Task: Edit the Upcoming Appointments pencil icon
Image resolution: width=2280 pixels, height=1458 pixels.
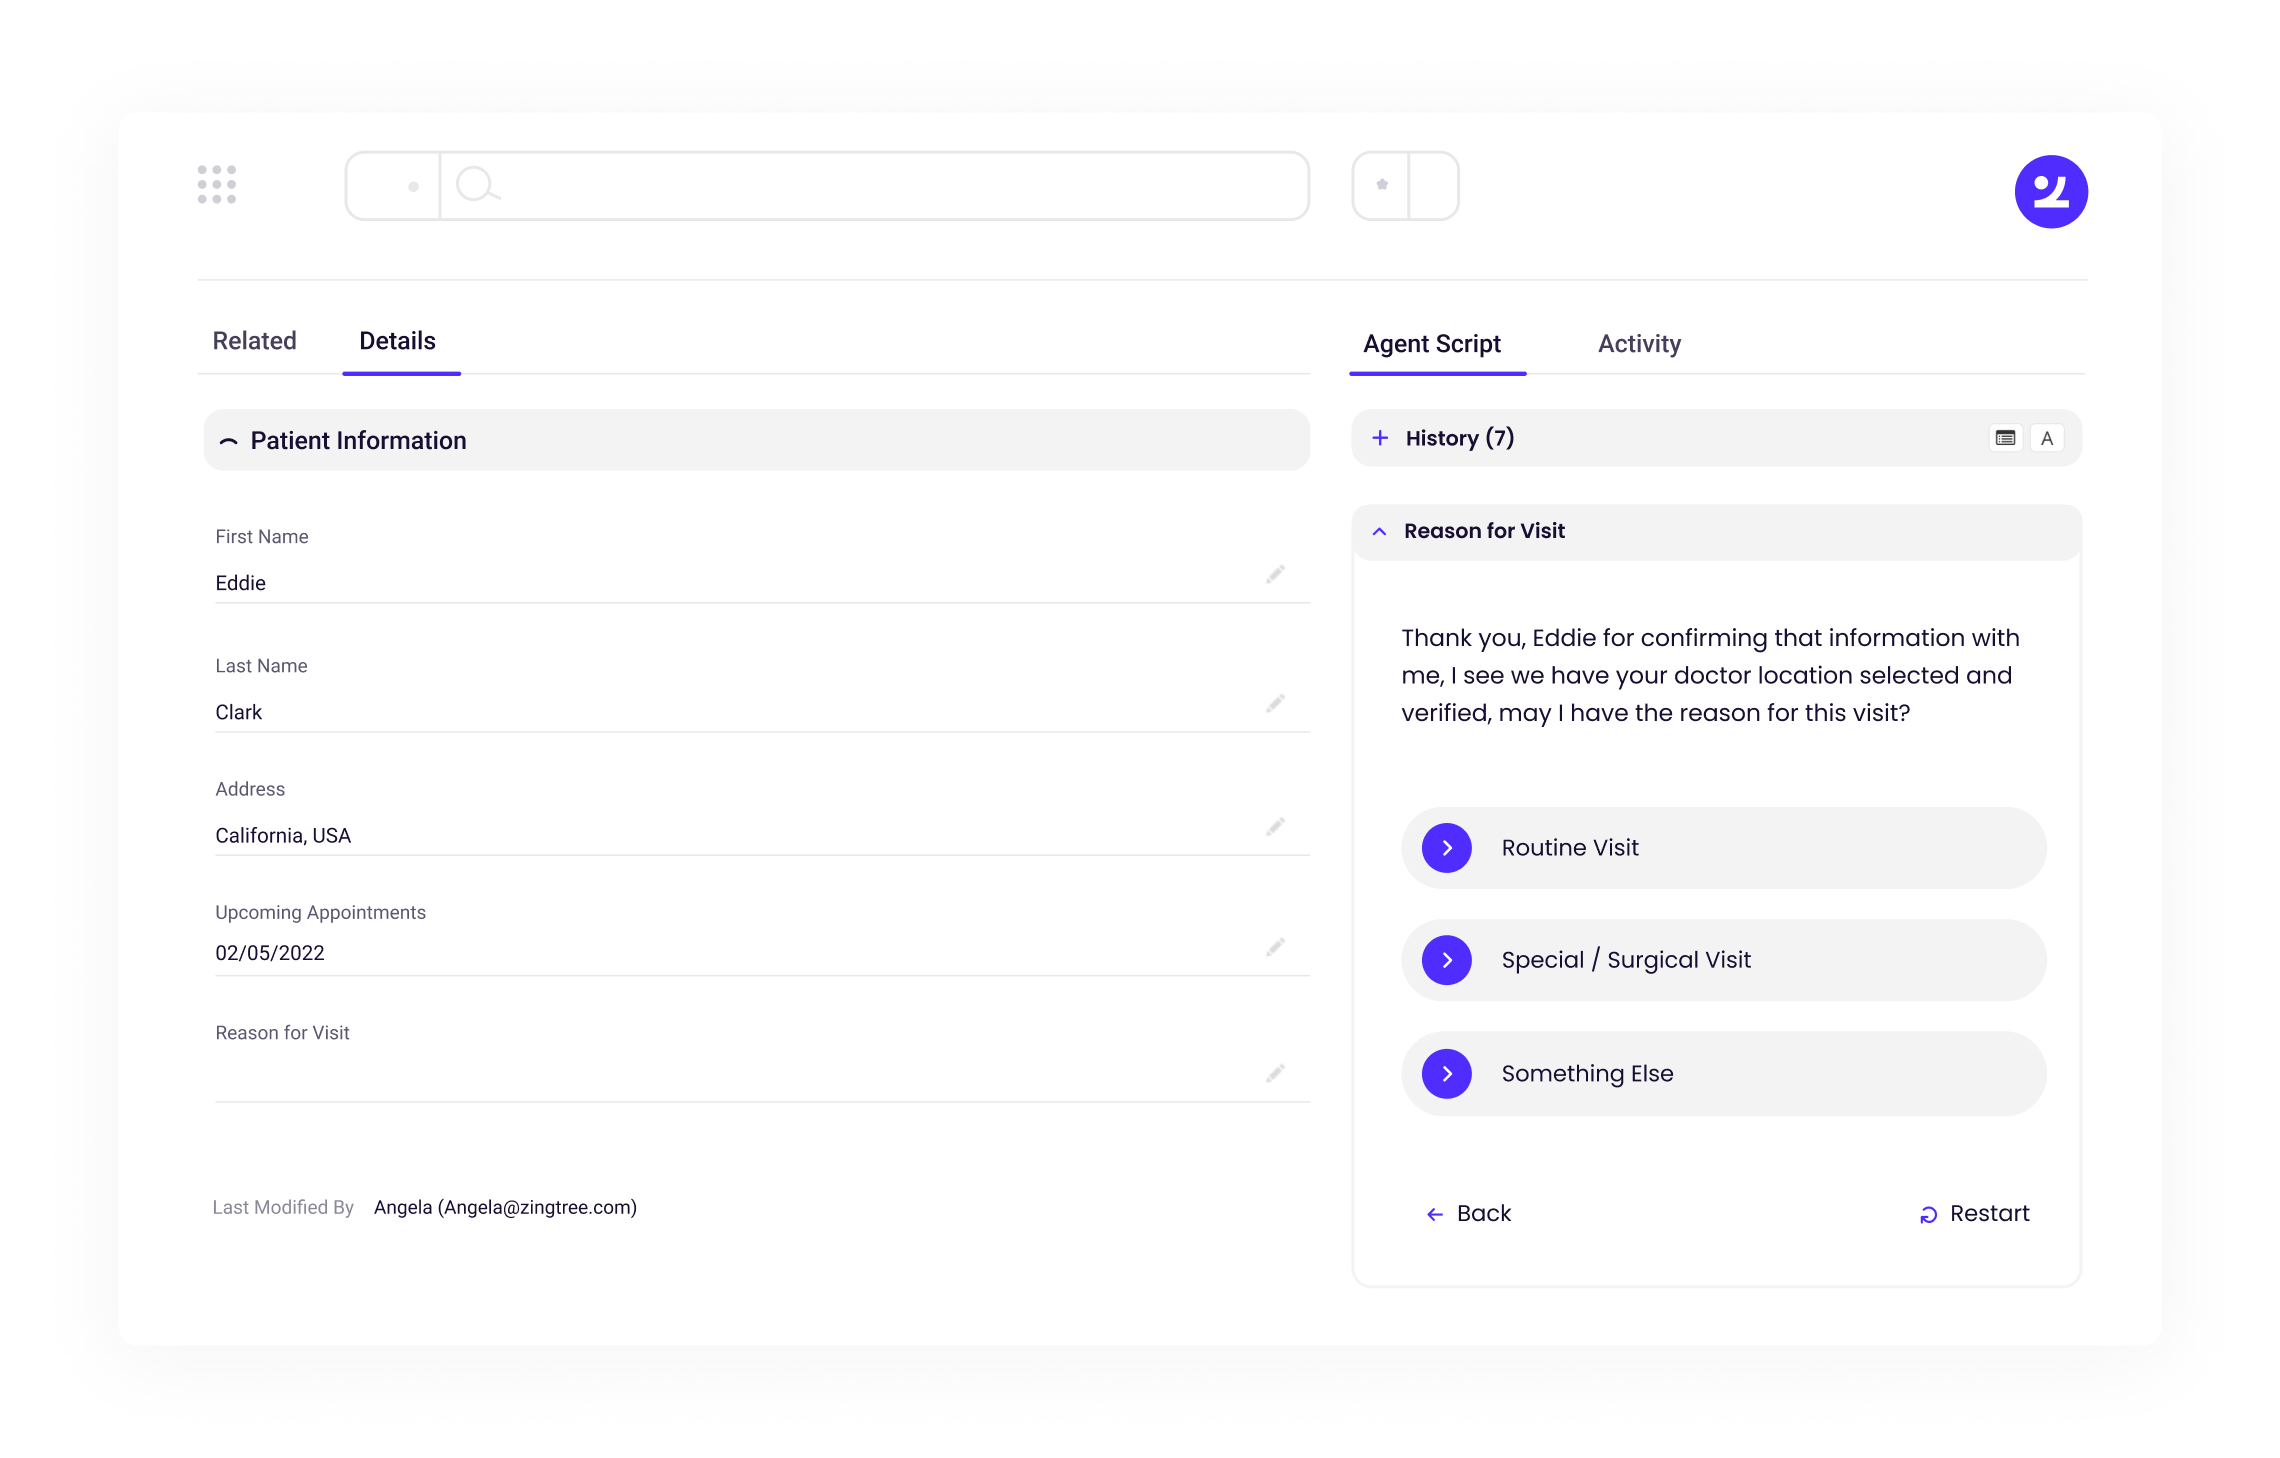Action: click(x=1275, y=947)
